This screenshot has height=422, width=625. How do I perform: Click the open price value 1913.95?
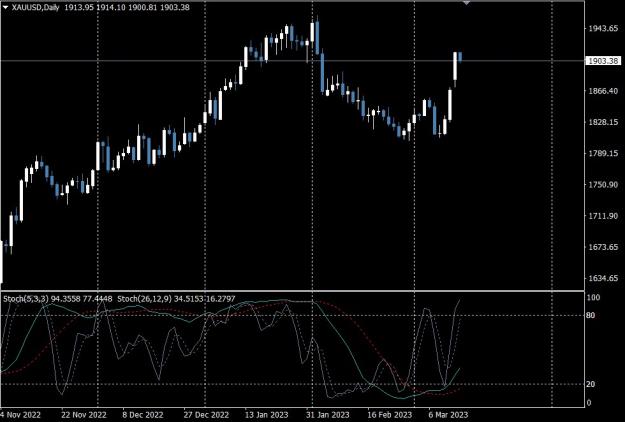click(x=79, y=7)
